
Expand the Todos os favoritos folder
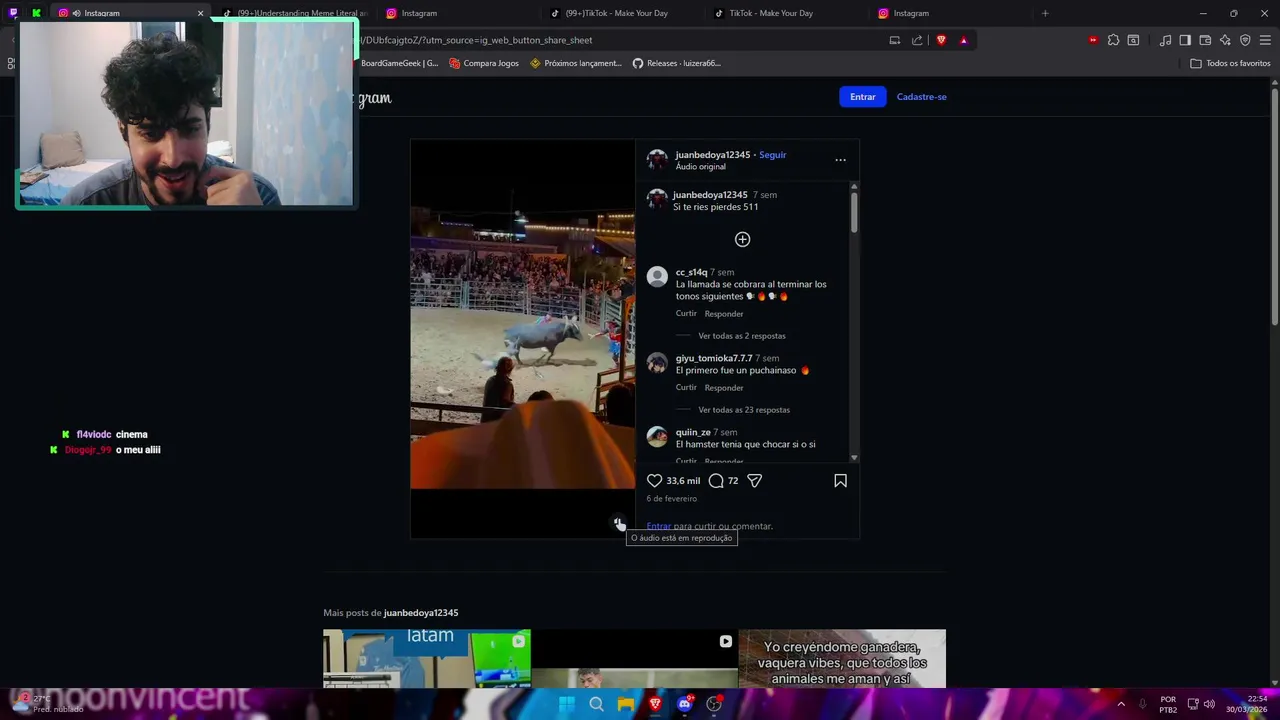pos(1230,63)
